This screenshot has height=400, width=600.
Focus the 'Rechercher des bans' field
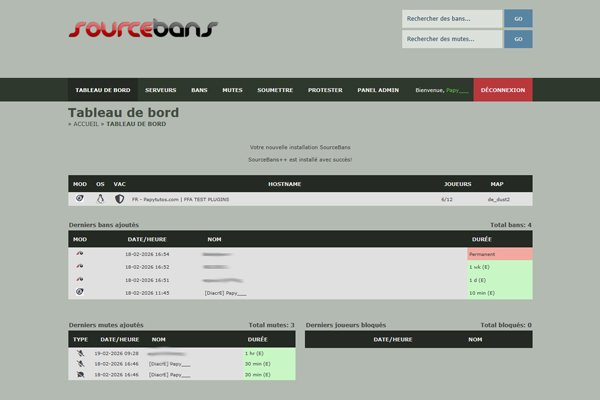tap(452, 18)
